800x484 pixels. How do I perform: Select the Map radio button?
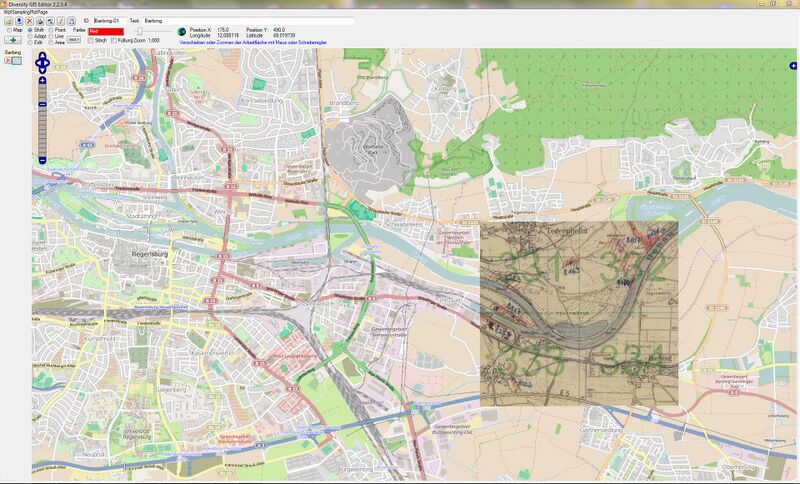click(9, 30)
